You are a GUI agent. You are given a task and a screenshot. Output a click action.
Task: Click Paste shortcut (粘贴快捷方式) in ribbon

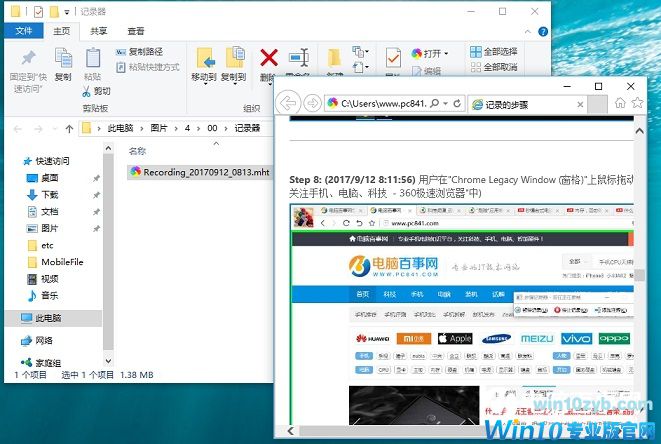[x=148, y=67]
